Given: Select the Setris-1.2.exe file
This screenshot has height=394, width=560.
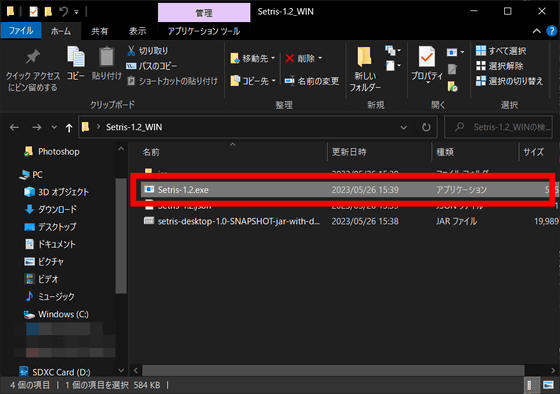Looking at the screenshot, I should tap(349, 190).
